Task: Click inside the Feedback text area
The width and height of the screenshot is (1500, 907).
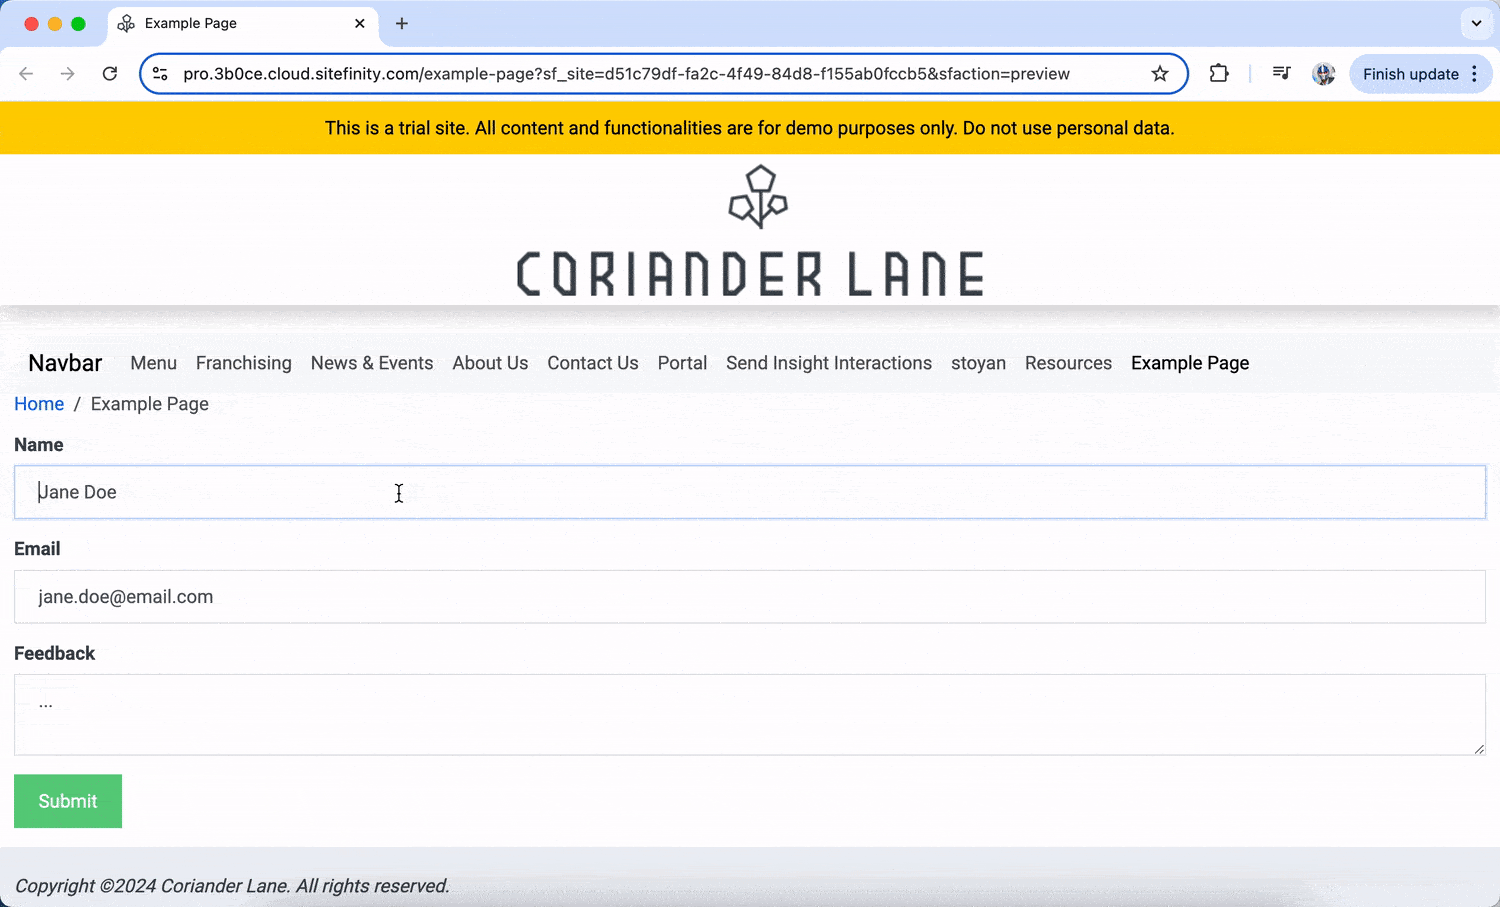Action: pos(750,715)
